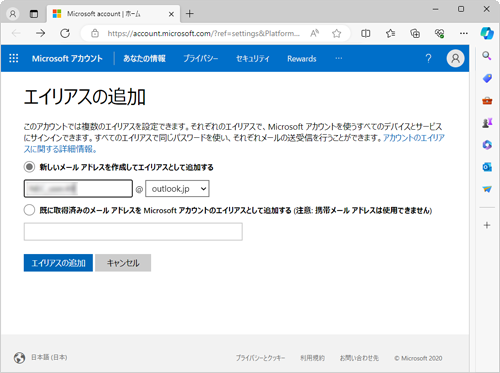Customize sidebar with the plus icon
The width and height of the screenshot is (500, 373).
click(487, 225)
